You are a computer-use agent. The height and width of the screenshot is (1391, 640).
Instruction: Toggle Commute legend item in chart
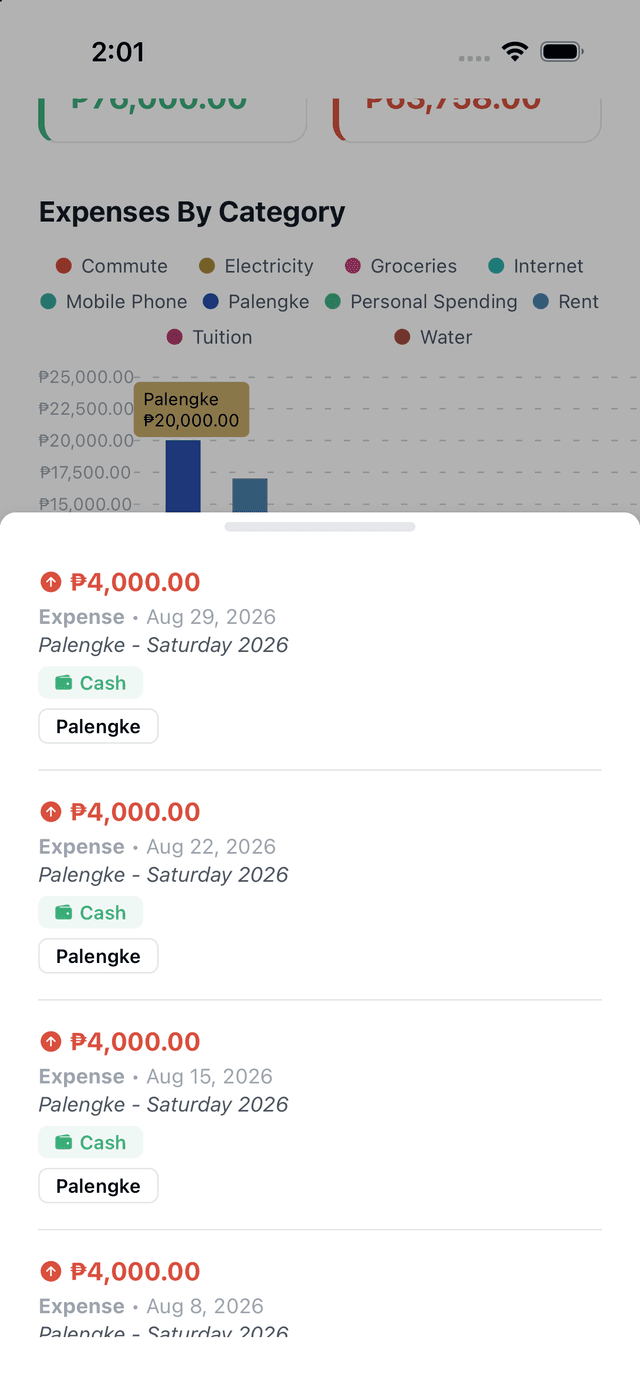111,266
